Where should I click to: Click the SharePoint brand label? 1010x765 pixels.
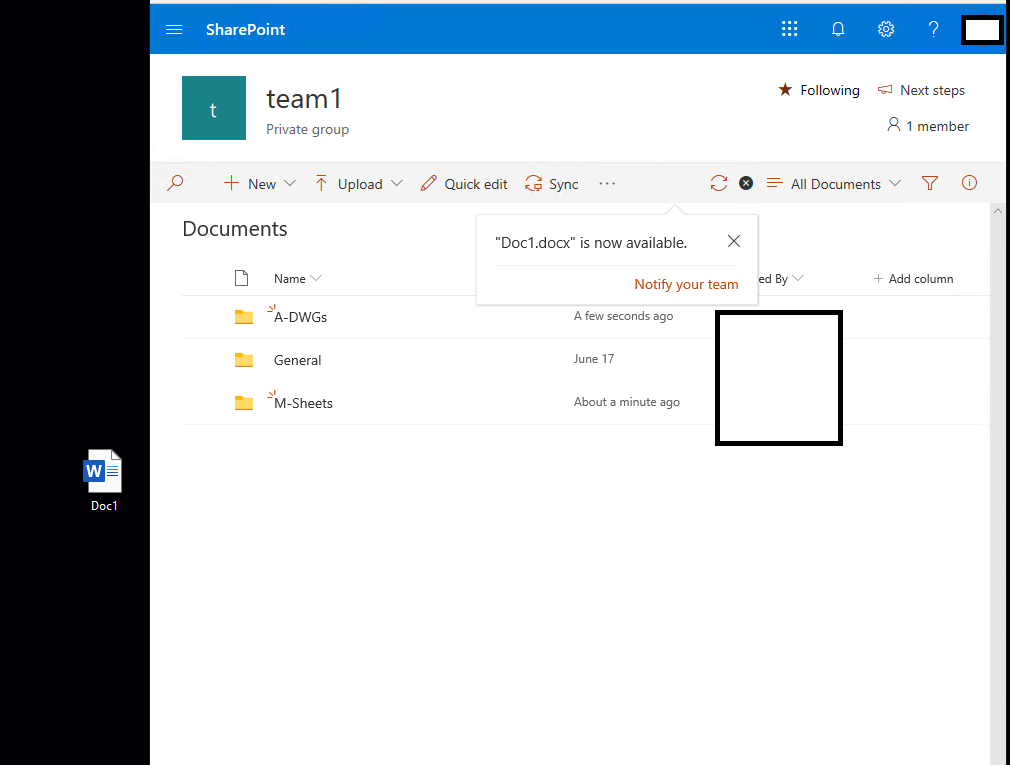click(x=245, y=30)
